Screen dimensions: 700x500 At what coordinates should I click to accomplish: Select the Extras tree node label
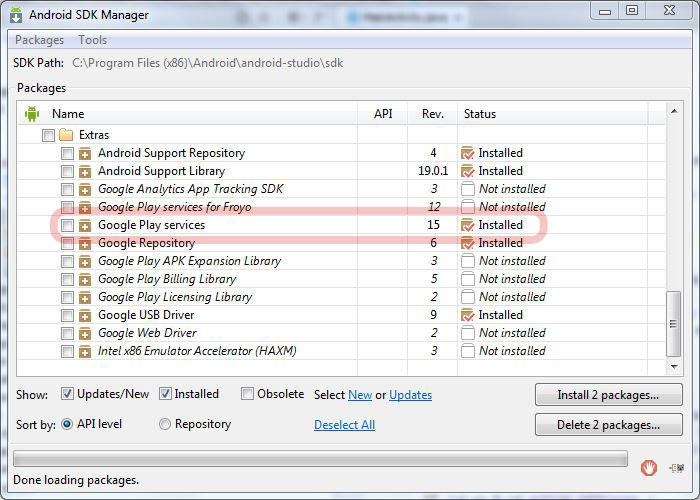[x=94, y=135]
